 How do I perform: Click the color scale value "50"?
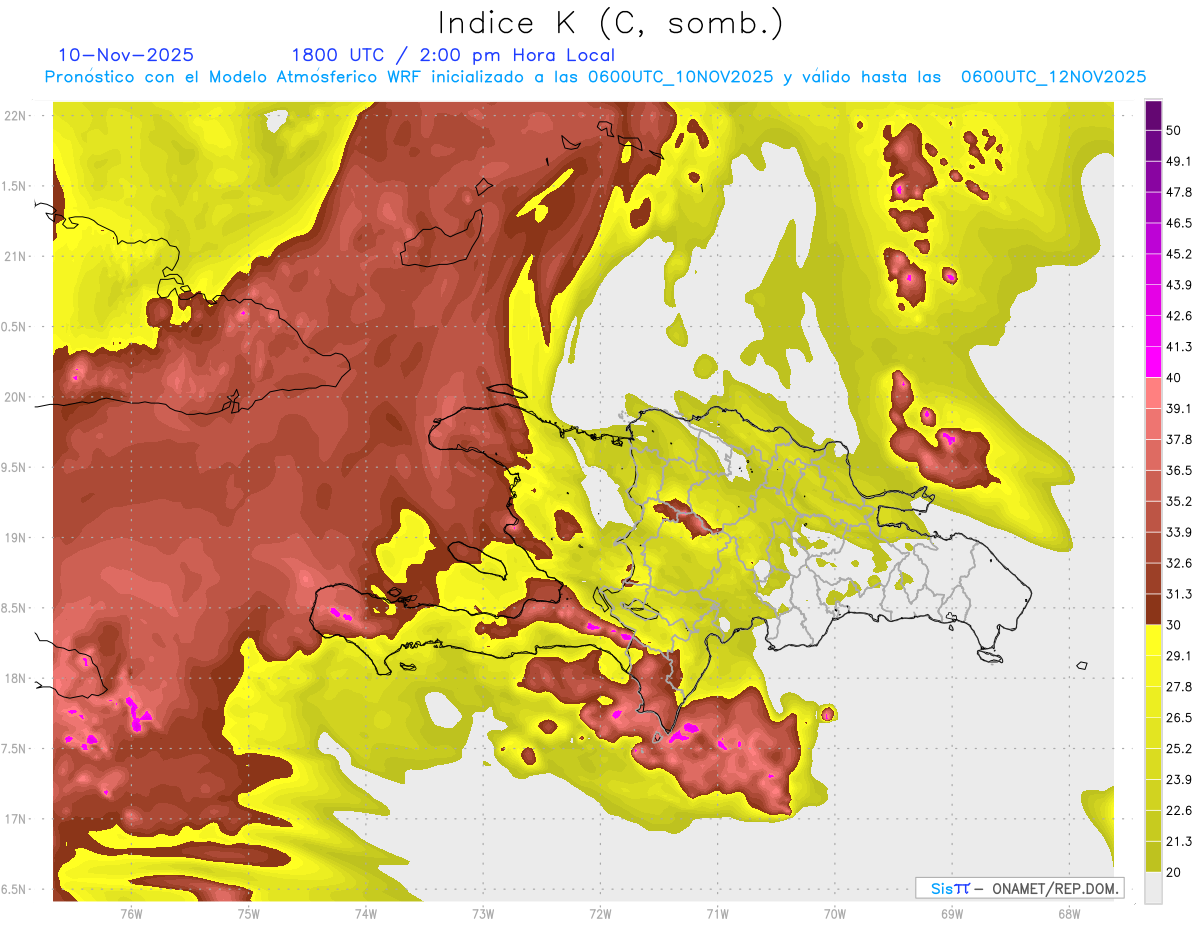tap(1174, 130)
